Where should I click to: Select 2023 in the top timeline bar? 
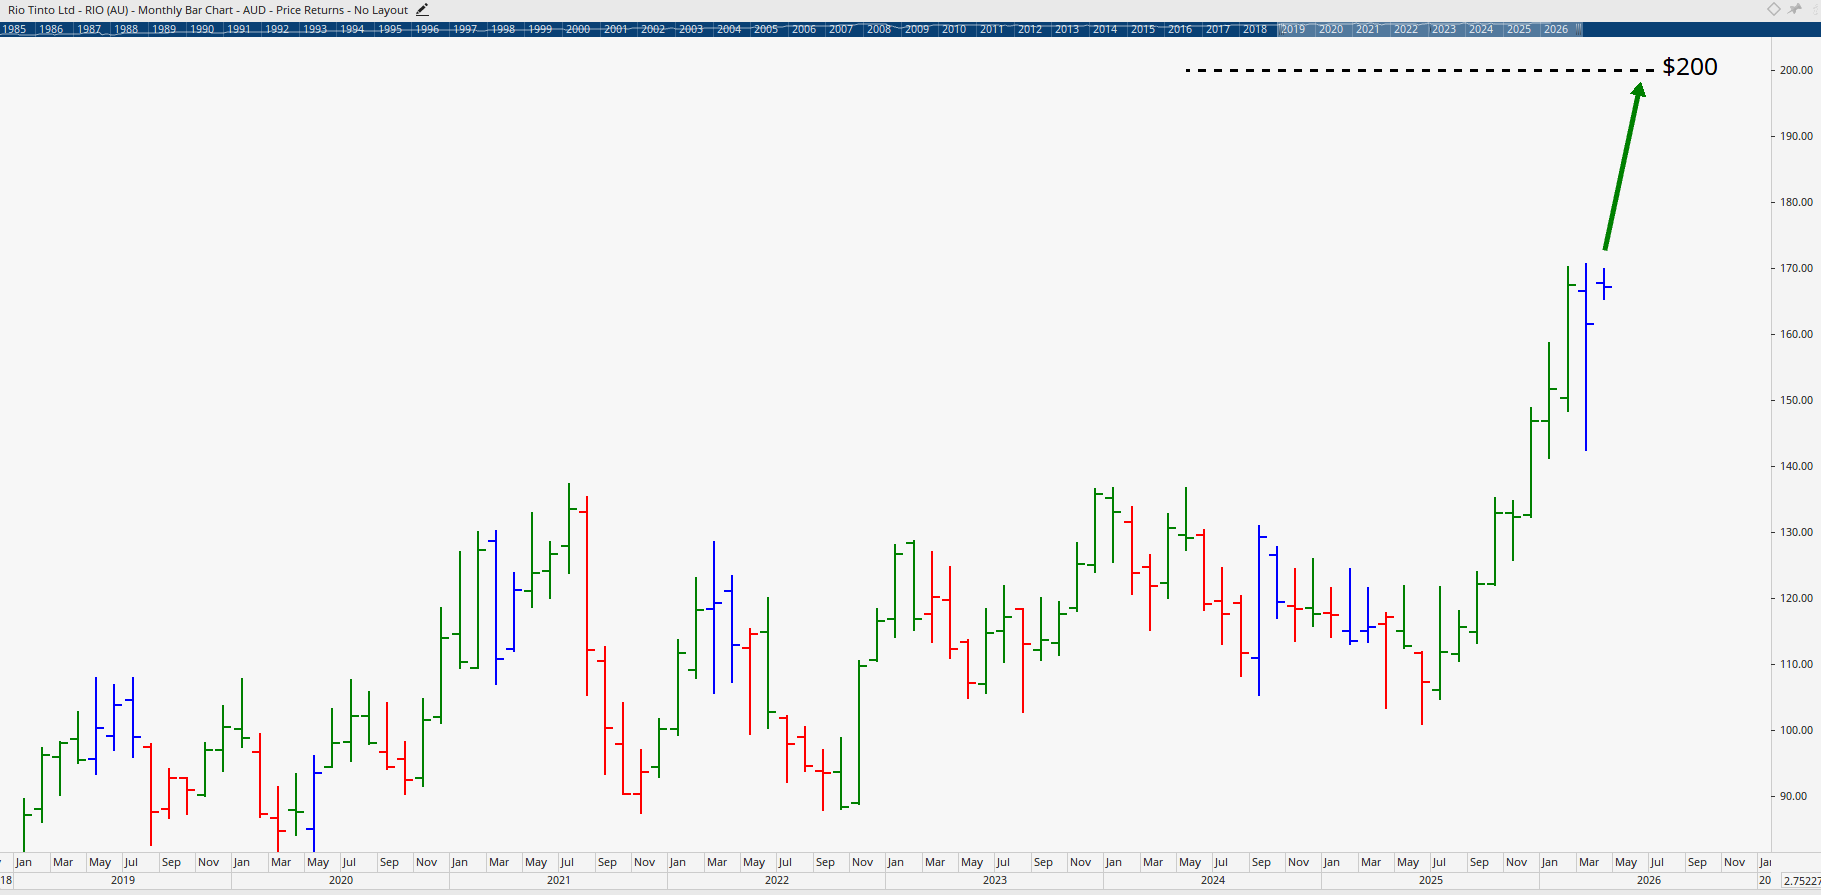pos(1444,29)
